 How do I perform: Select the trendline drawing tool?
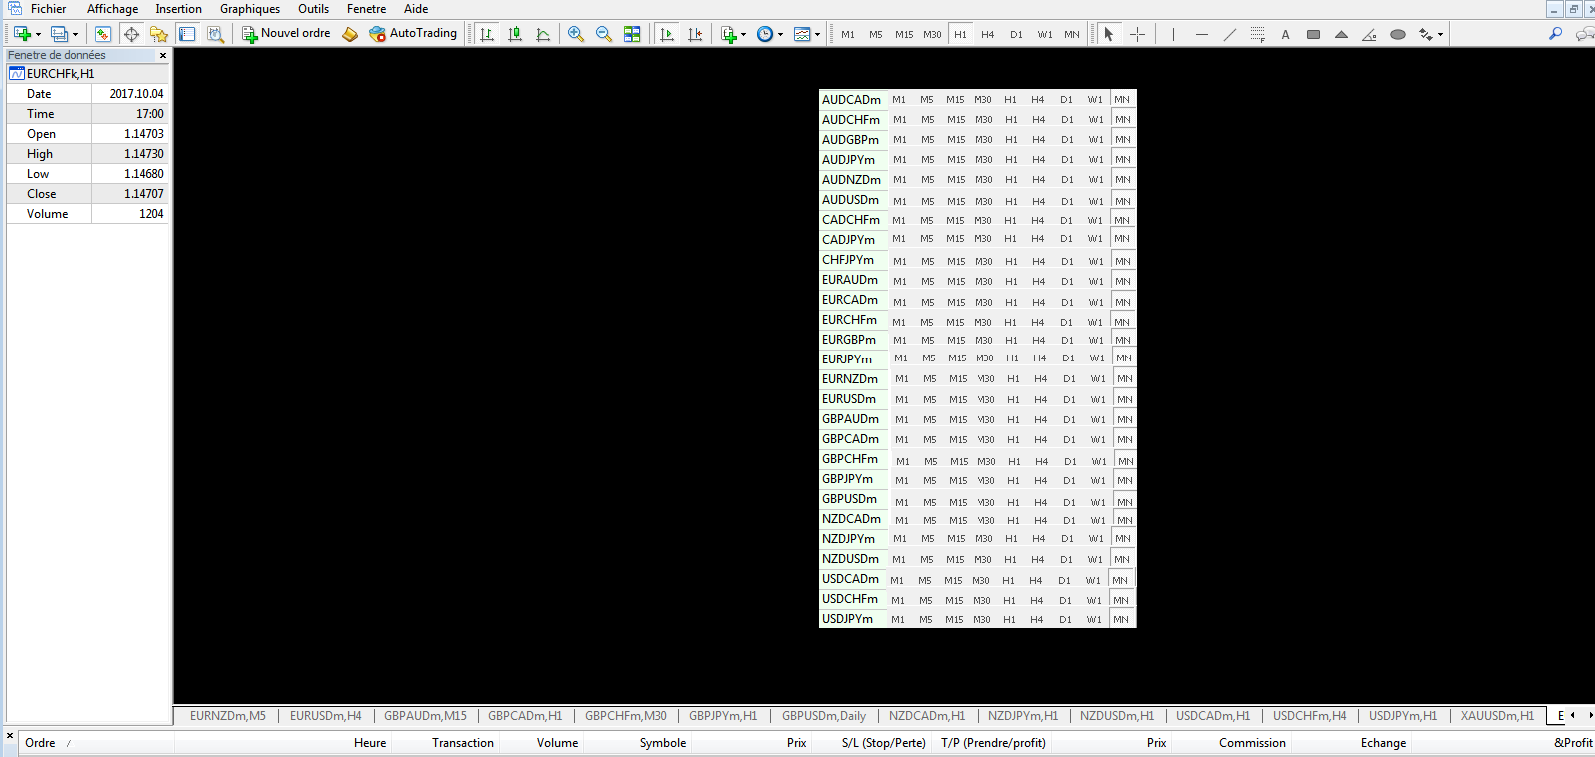1230,34
